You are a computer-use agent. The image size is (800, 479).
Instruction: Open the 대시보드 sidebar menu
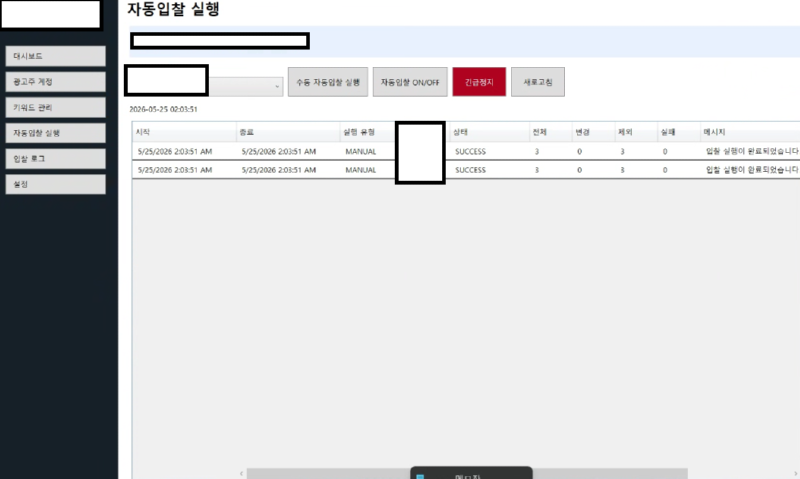[56, 56]
